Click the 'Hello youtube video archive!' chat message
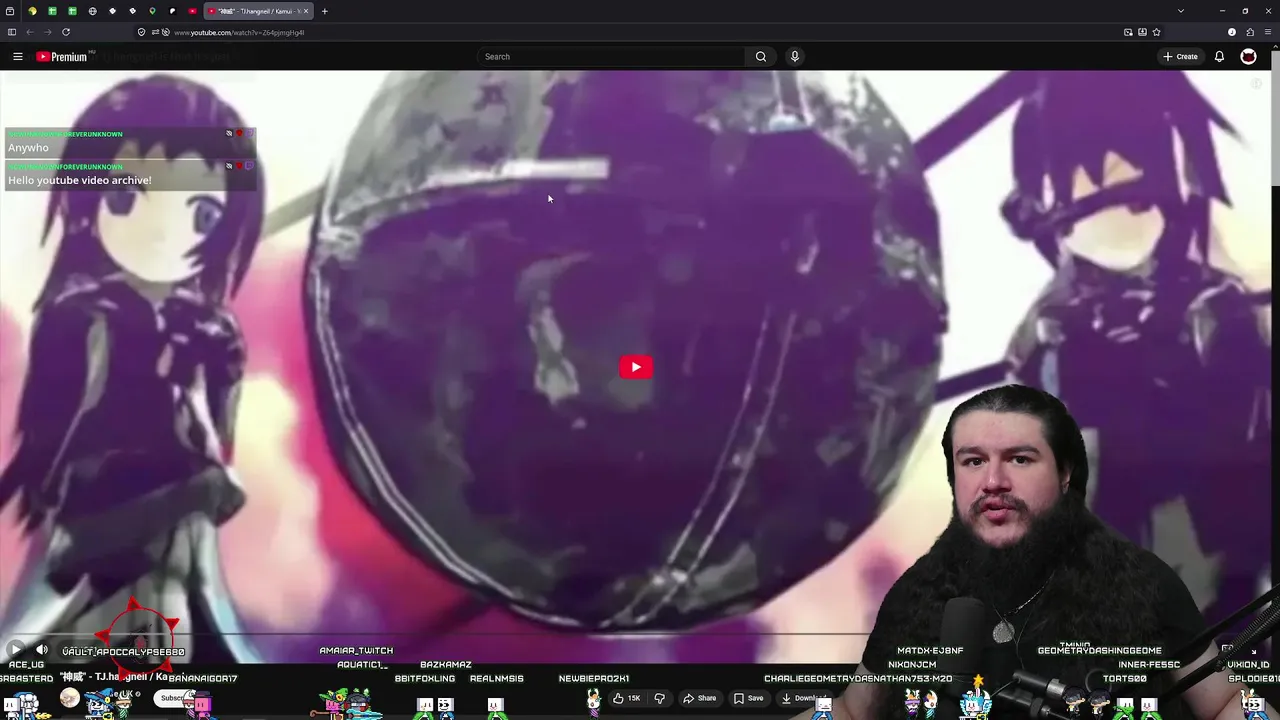This screenshot has width=1280, height=720. pyautogui.click(x=80, y=180)
